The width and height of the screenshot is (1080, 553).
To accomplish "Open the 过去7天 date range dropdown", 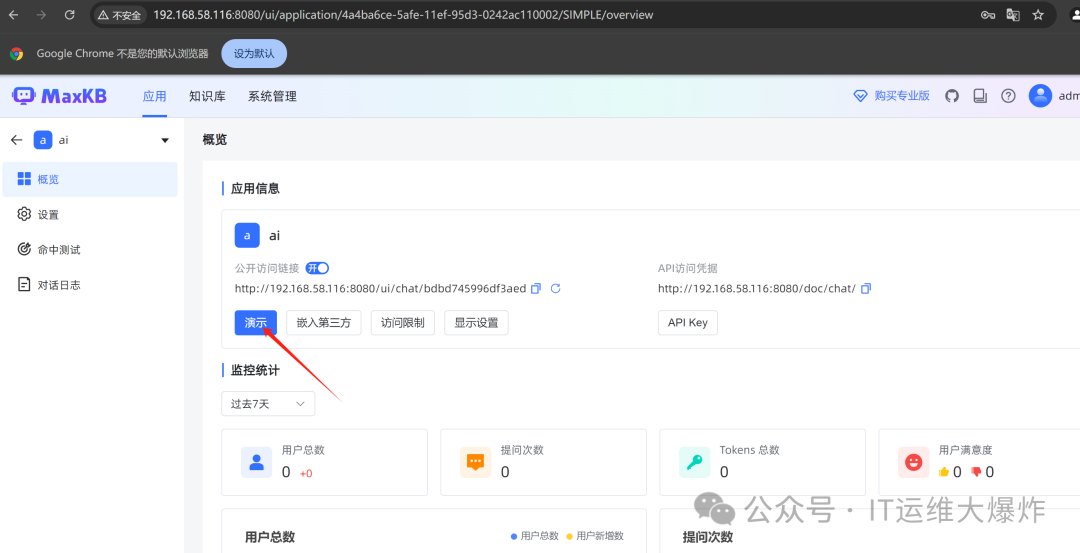I will coord(268,404).
